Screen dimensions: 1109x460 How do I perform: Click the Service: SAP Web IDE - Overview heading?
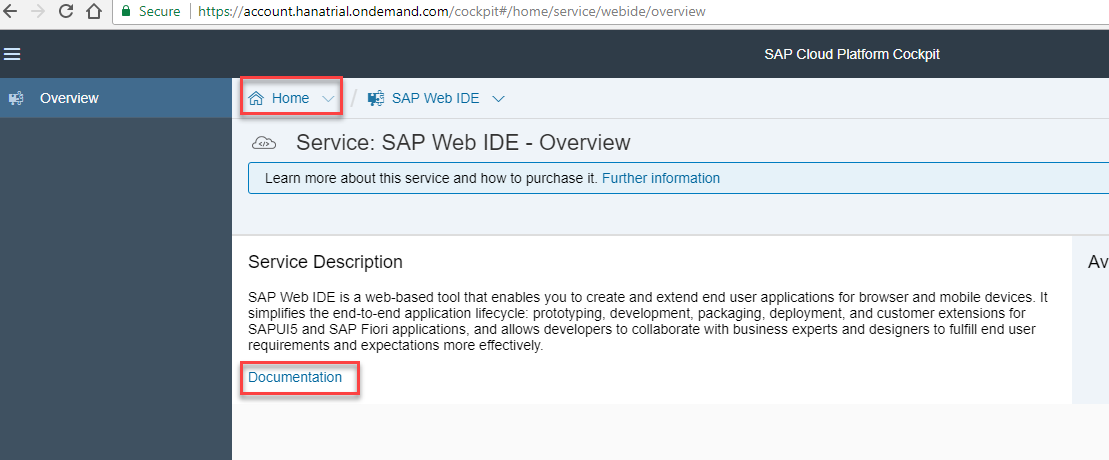463,143
